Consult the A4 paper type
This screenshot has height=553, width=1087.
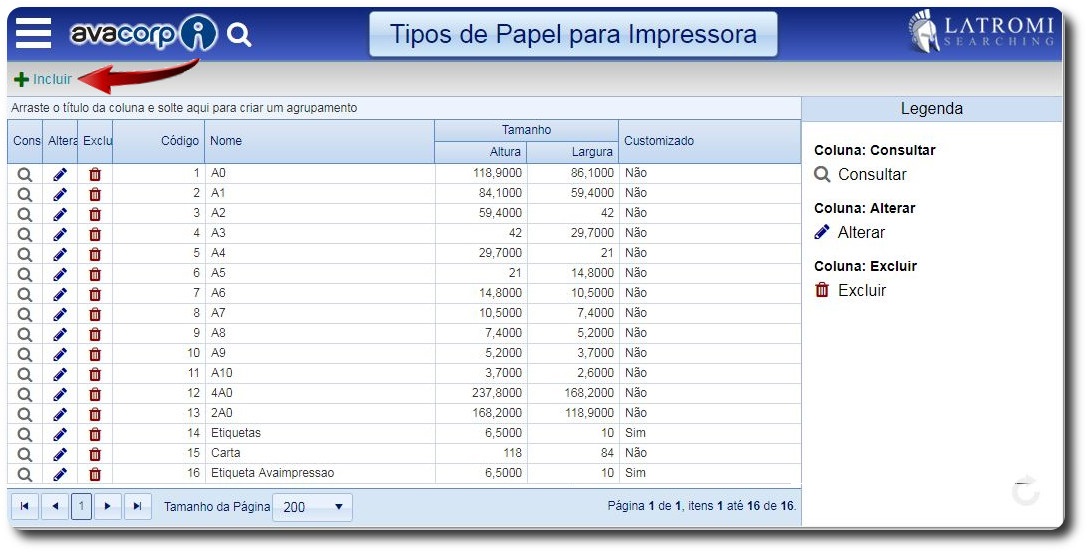tap(25, 254)
